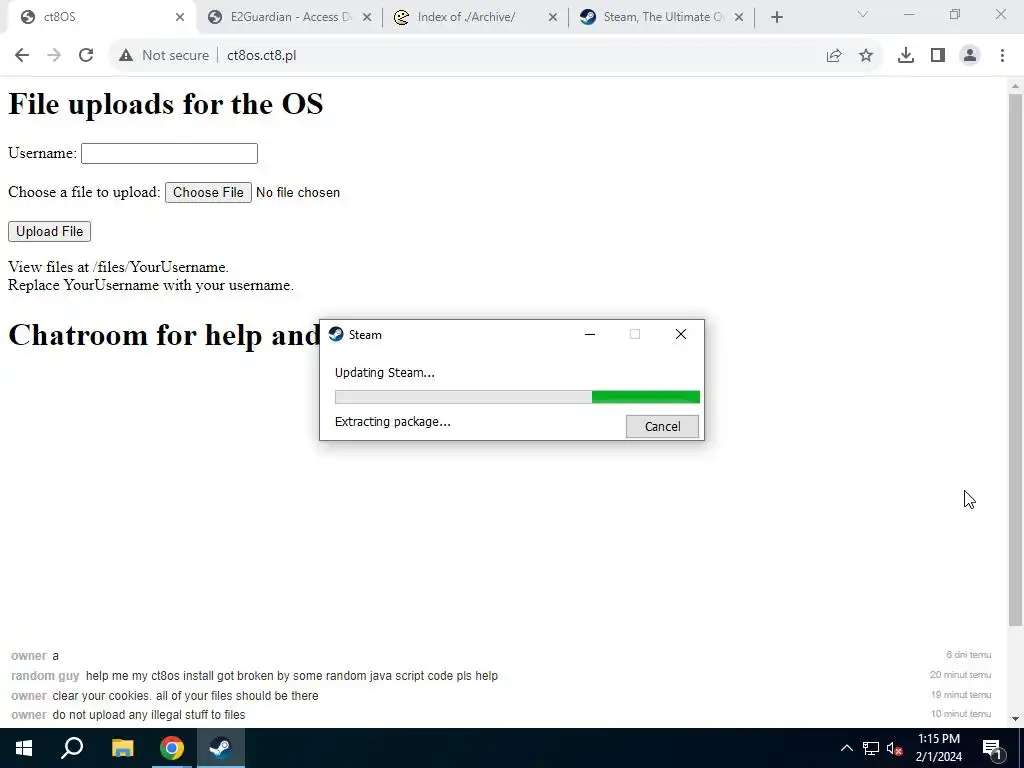Click the 'Extracting package...' status text
Viewport: 1024px width, 768px height.
[392, 422]
